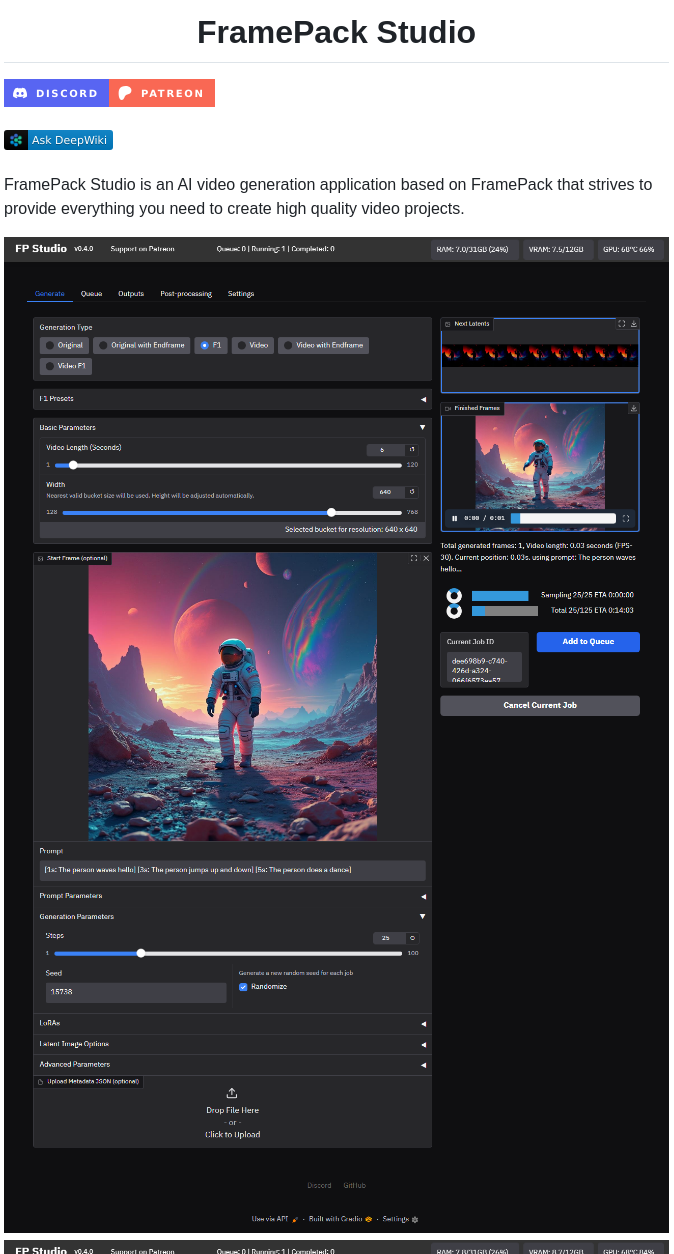674x1254 pixels.
Task: Click the GPU temperature indicator
Action: click(629, 249)
